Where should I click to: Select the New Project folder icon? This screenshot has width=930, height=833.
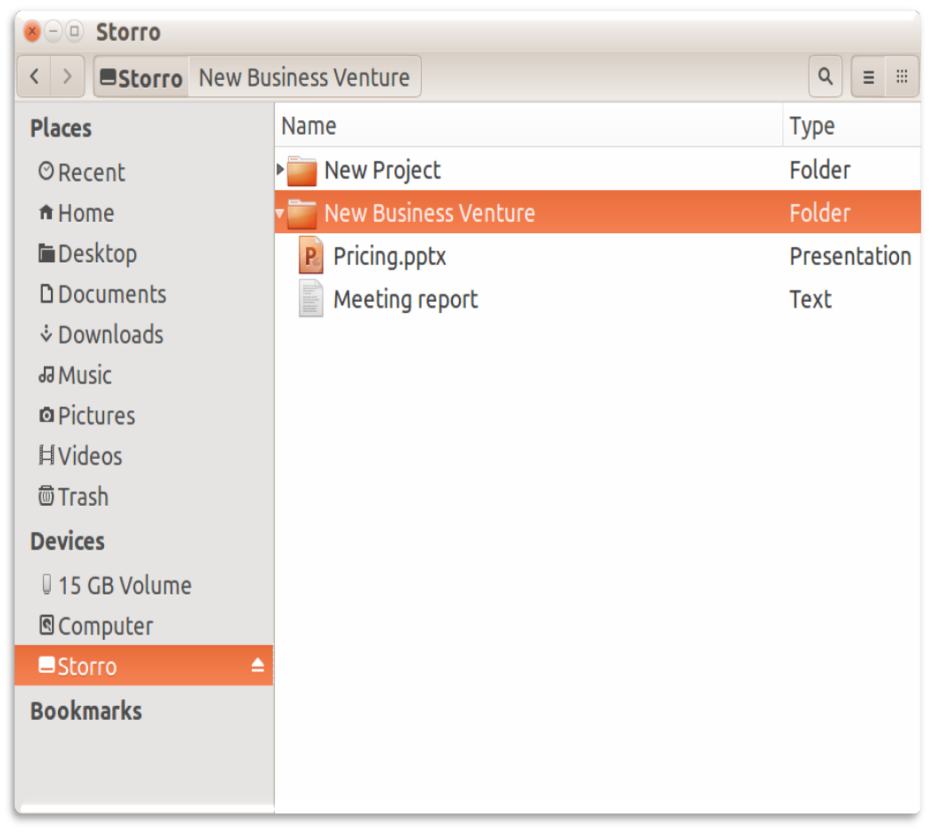pyautogui.click(x=301, y=171)
